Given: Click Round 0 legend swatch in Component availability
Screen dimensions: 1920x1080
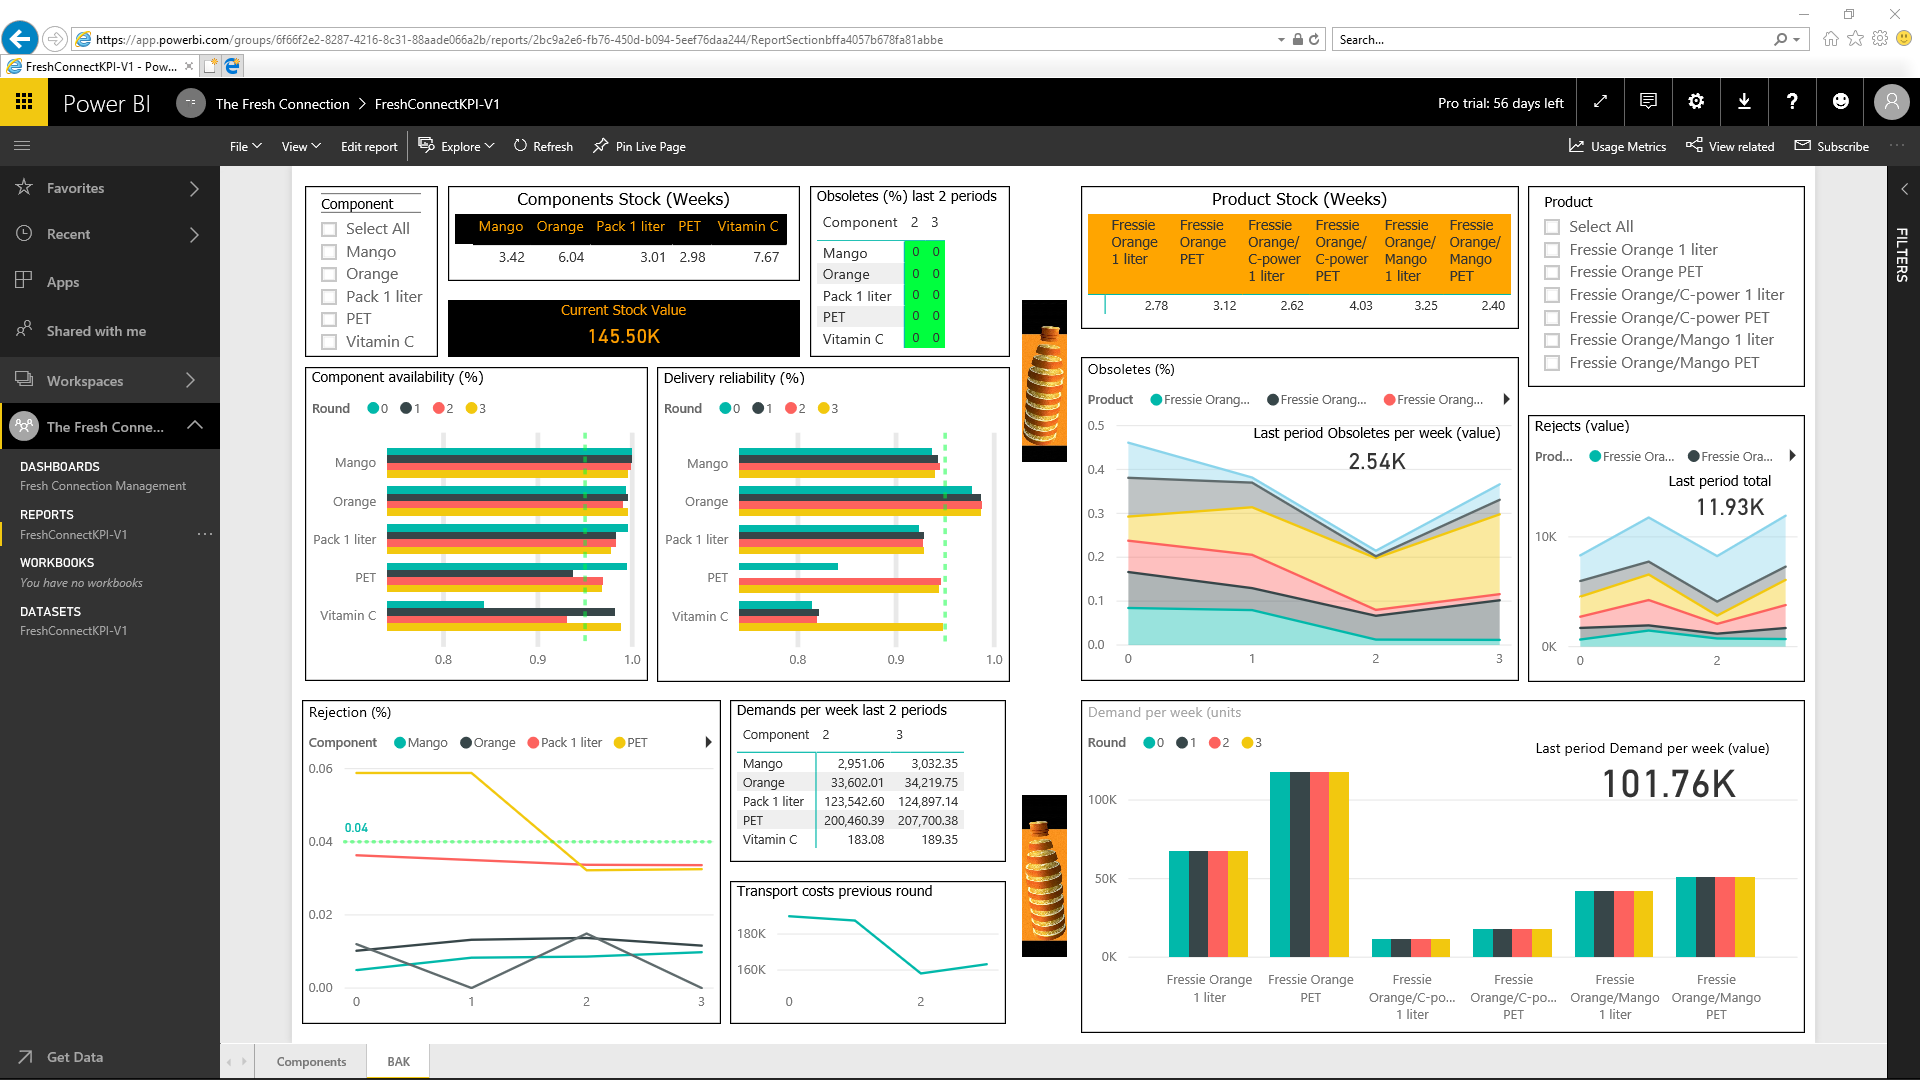Looking at the screenshot, I should click(373, 408).
